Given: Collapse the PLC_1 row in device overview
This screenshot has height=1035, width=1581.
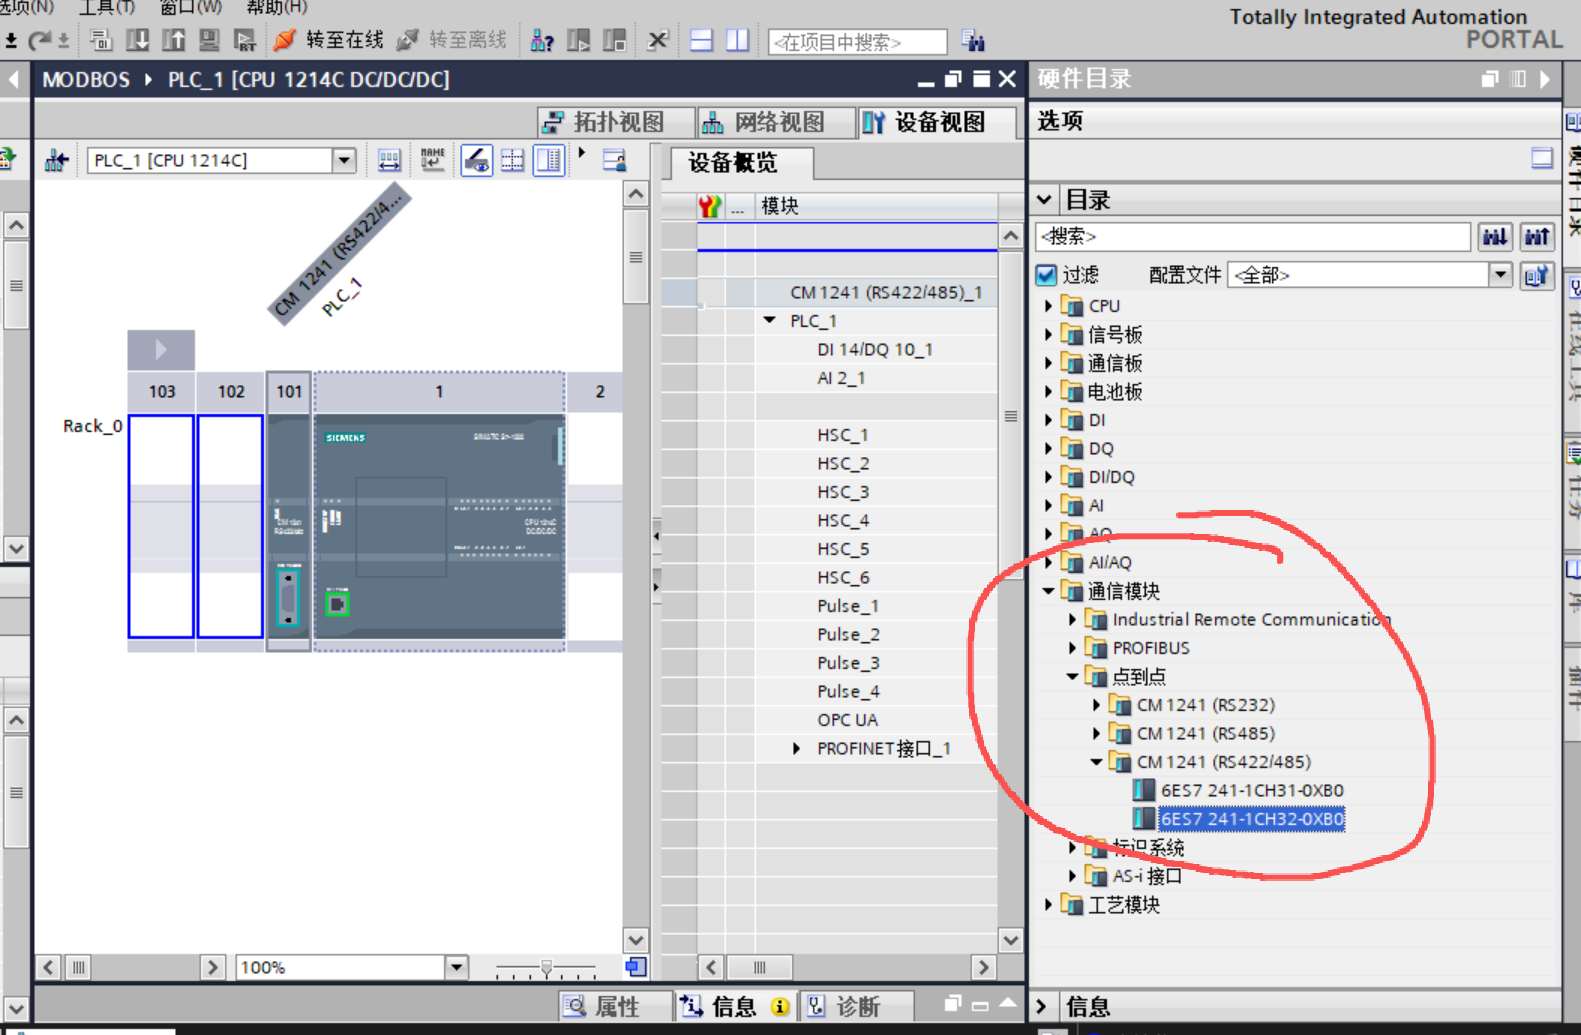Looking at the screenshot, I should click(x=769, y=321).
